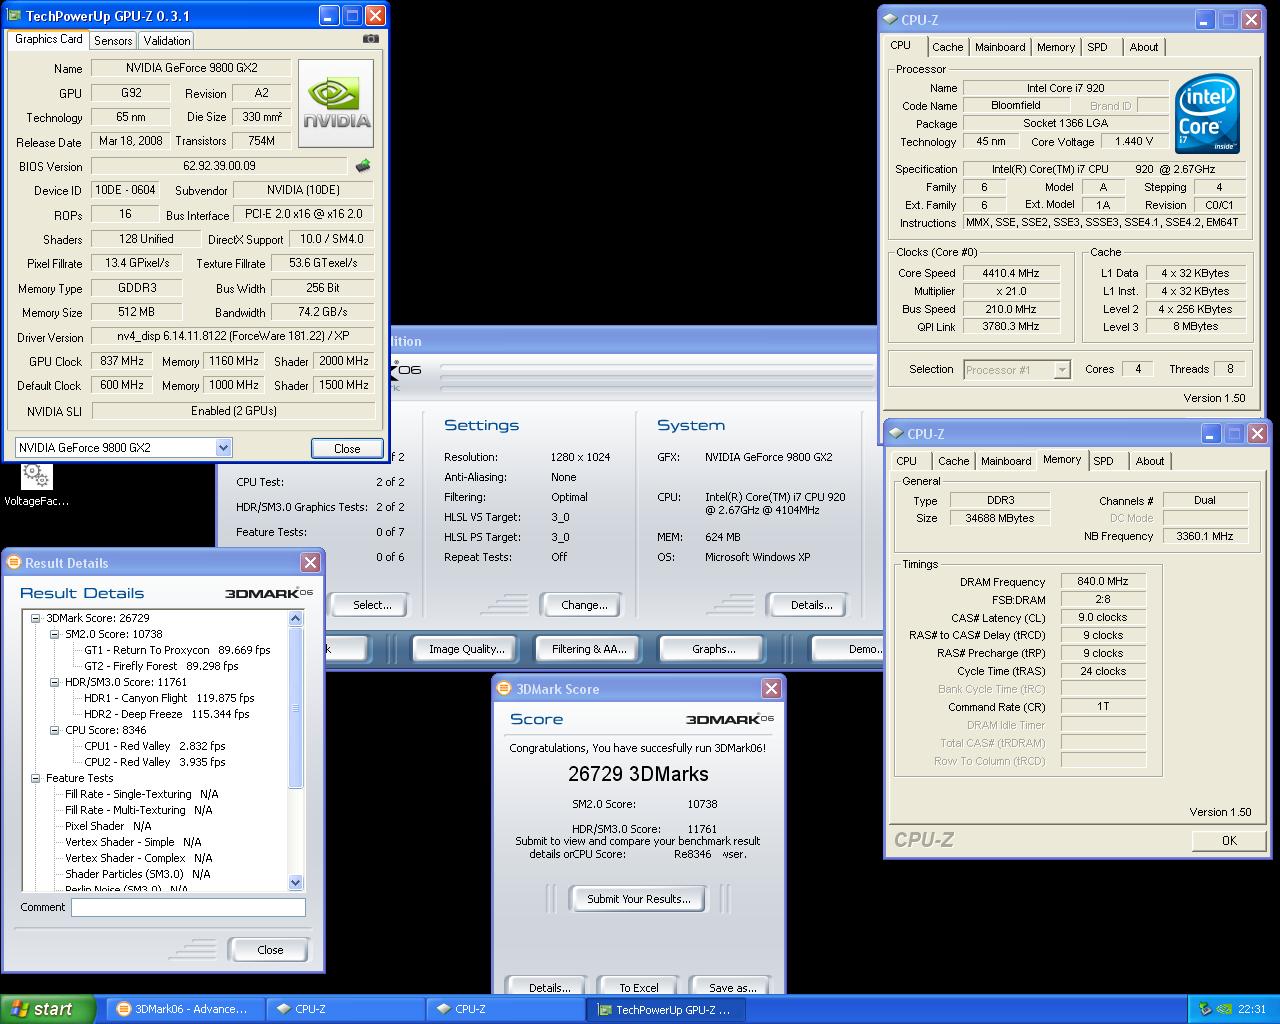
Task: Click Save as button in 3DMark Score
Action: (x=732, y=987)
